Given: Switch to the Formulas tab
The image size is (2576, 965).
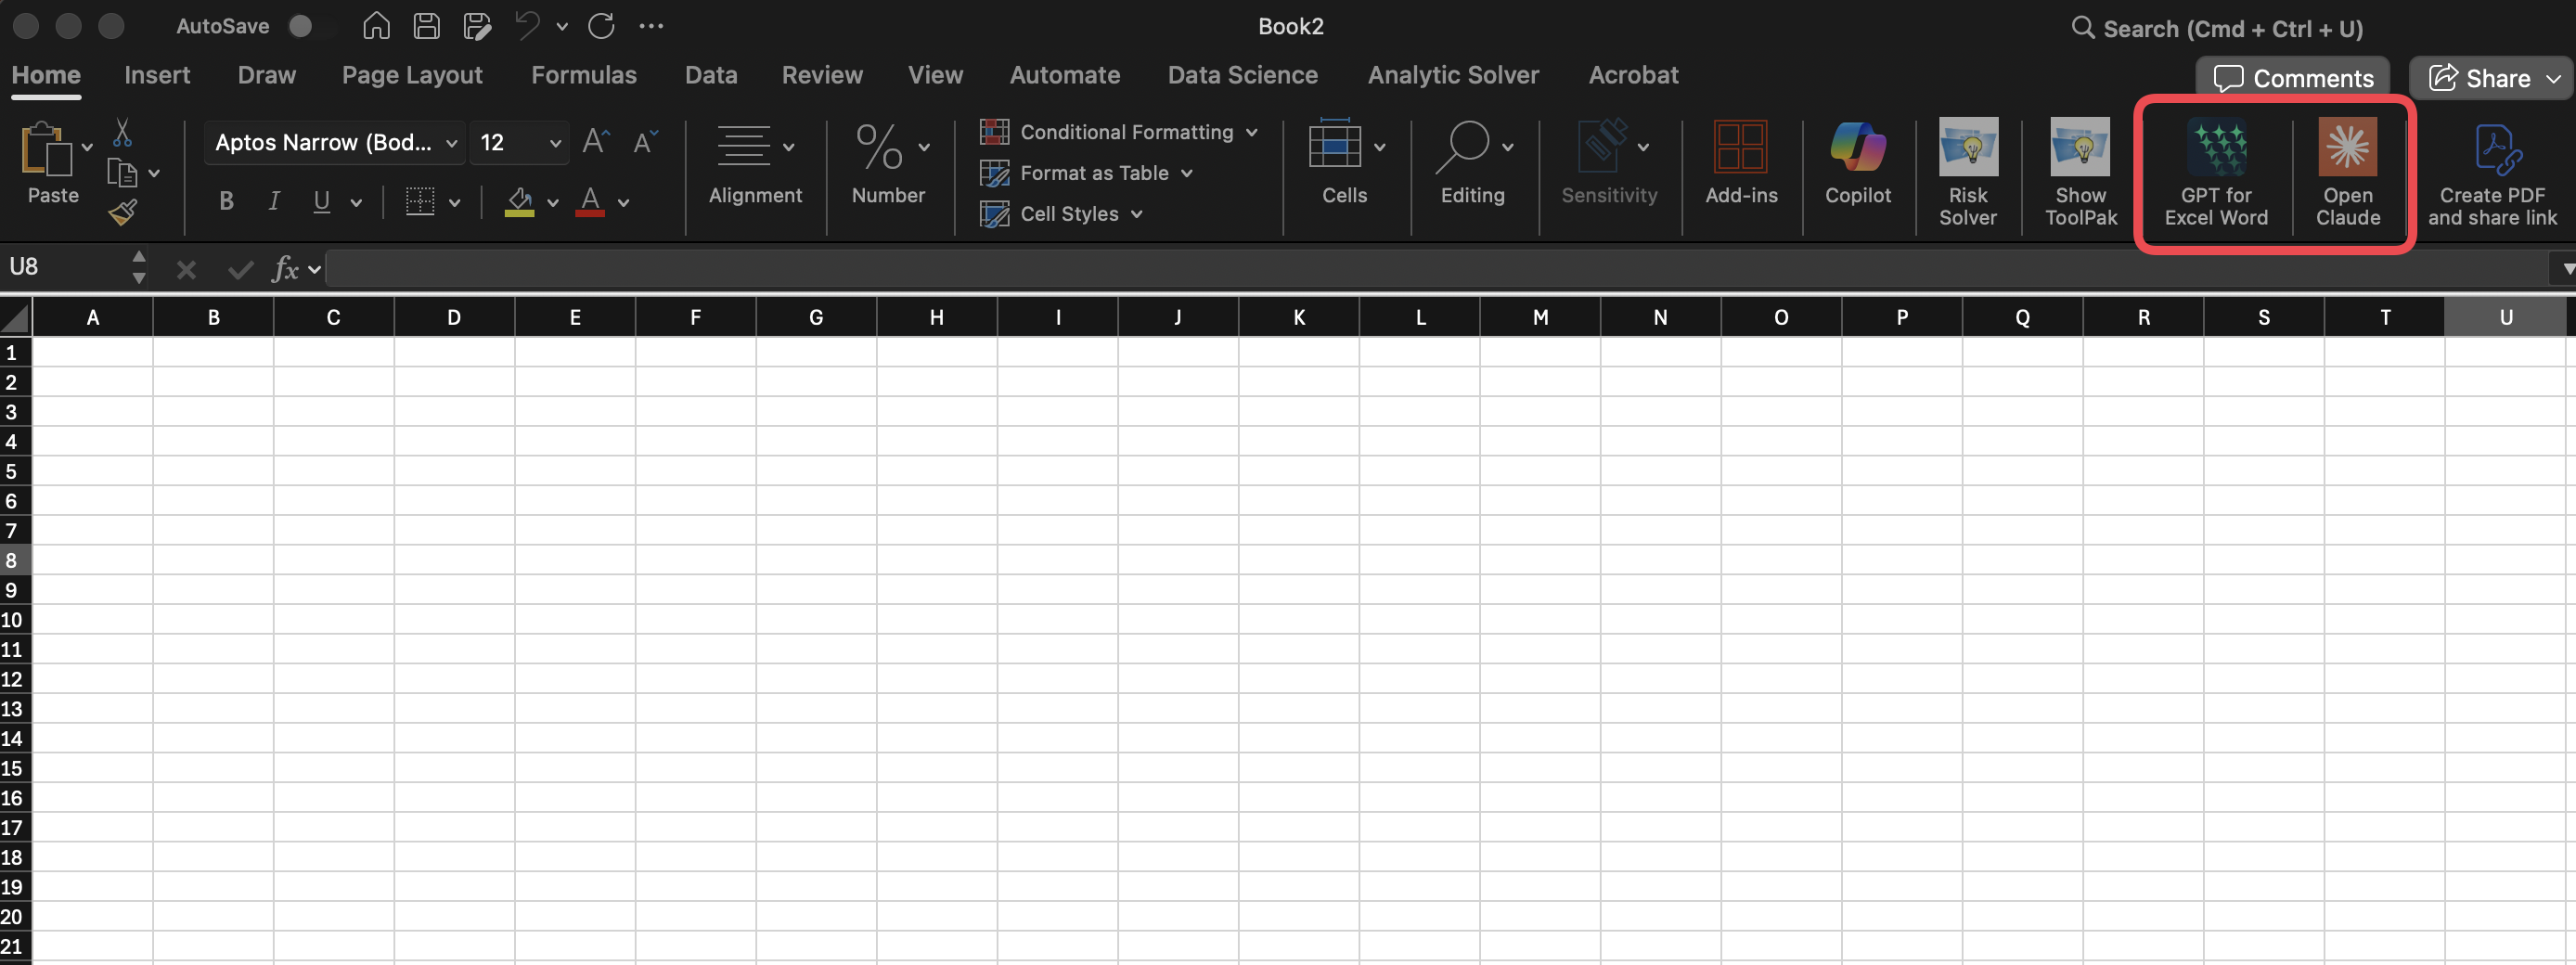Looking at the screenshot, I should (583, 75).
